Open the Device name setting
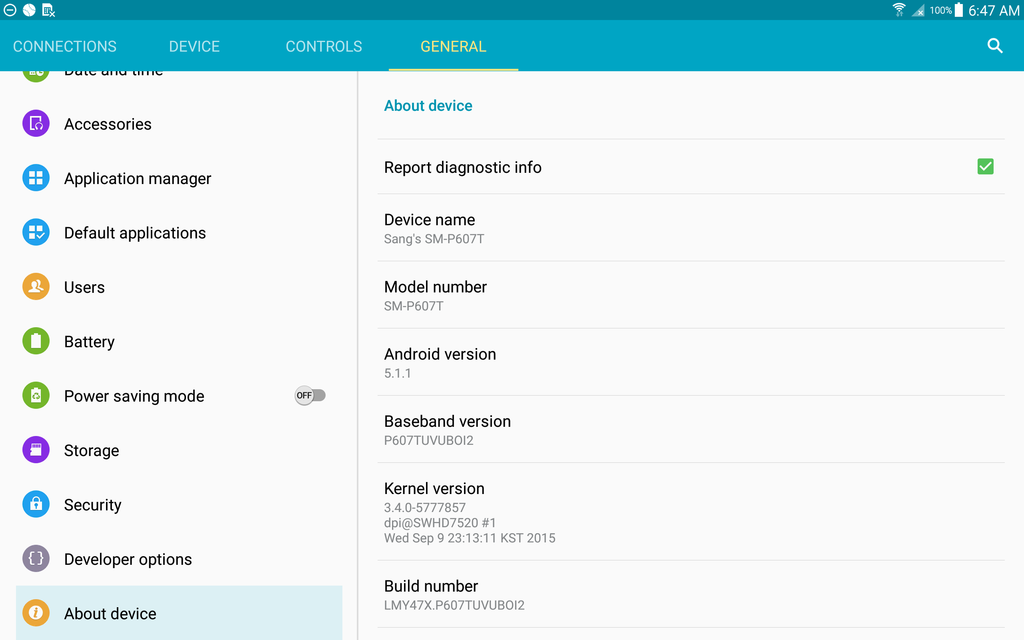This screenshot has width=1024, height=640. click(690, 228)
